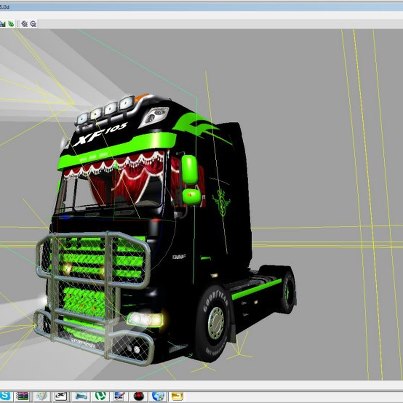This screenshot has height=403, width=403.
Task: Click the blue truck taskbar icon
Action: (x=81, y=396)
